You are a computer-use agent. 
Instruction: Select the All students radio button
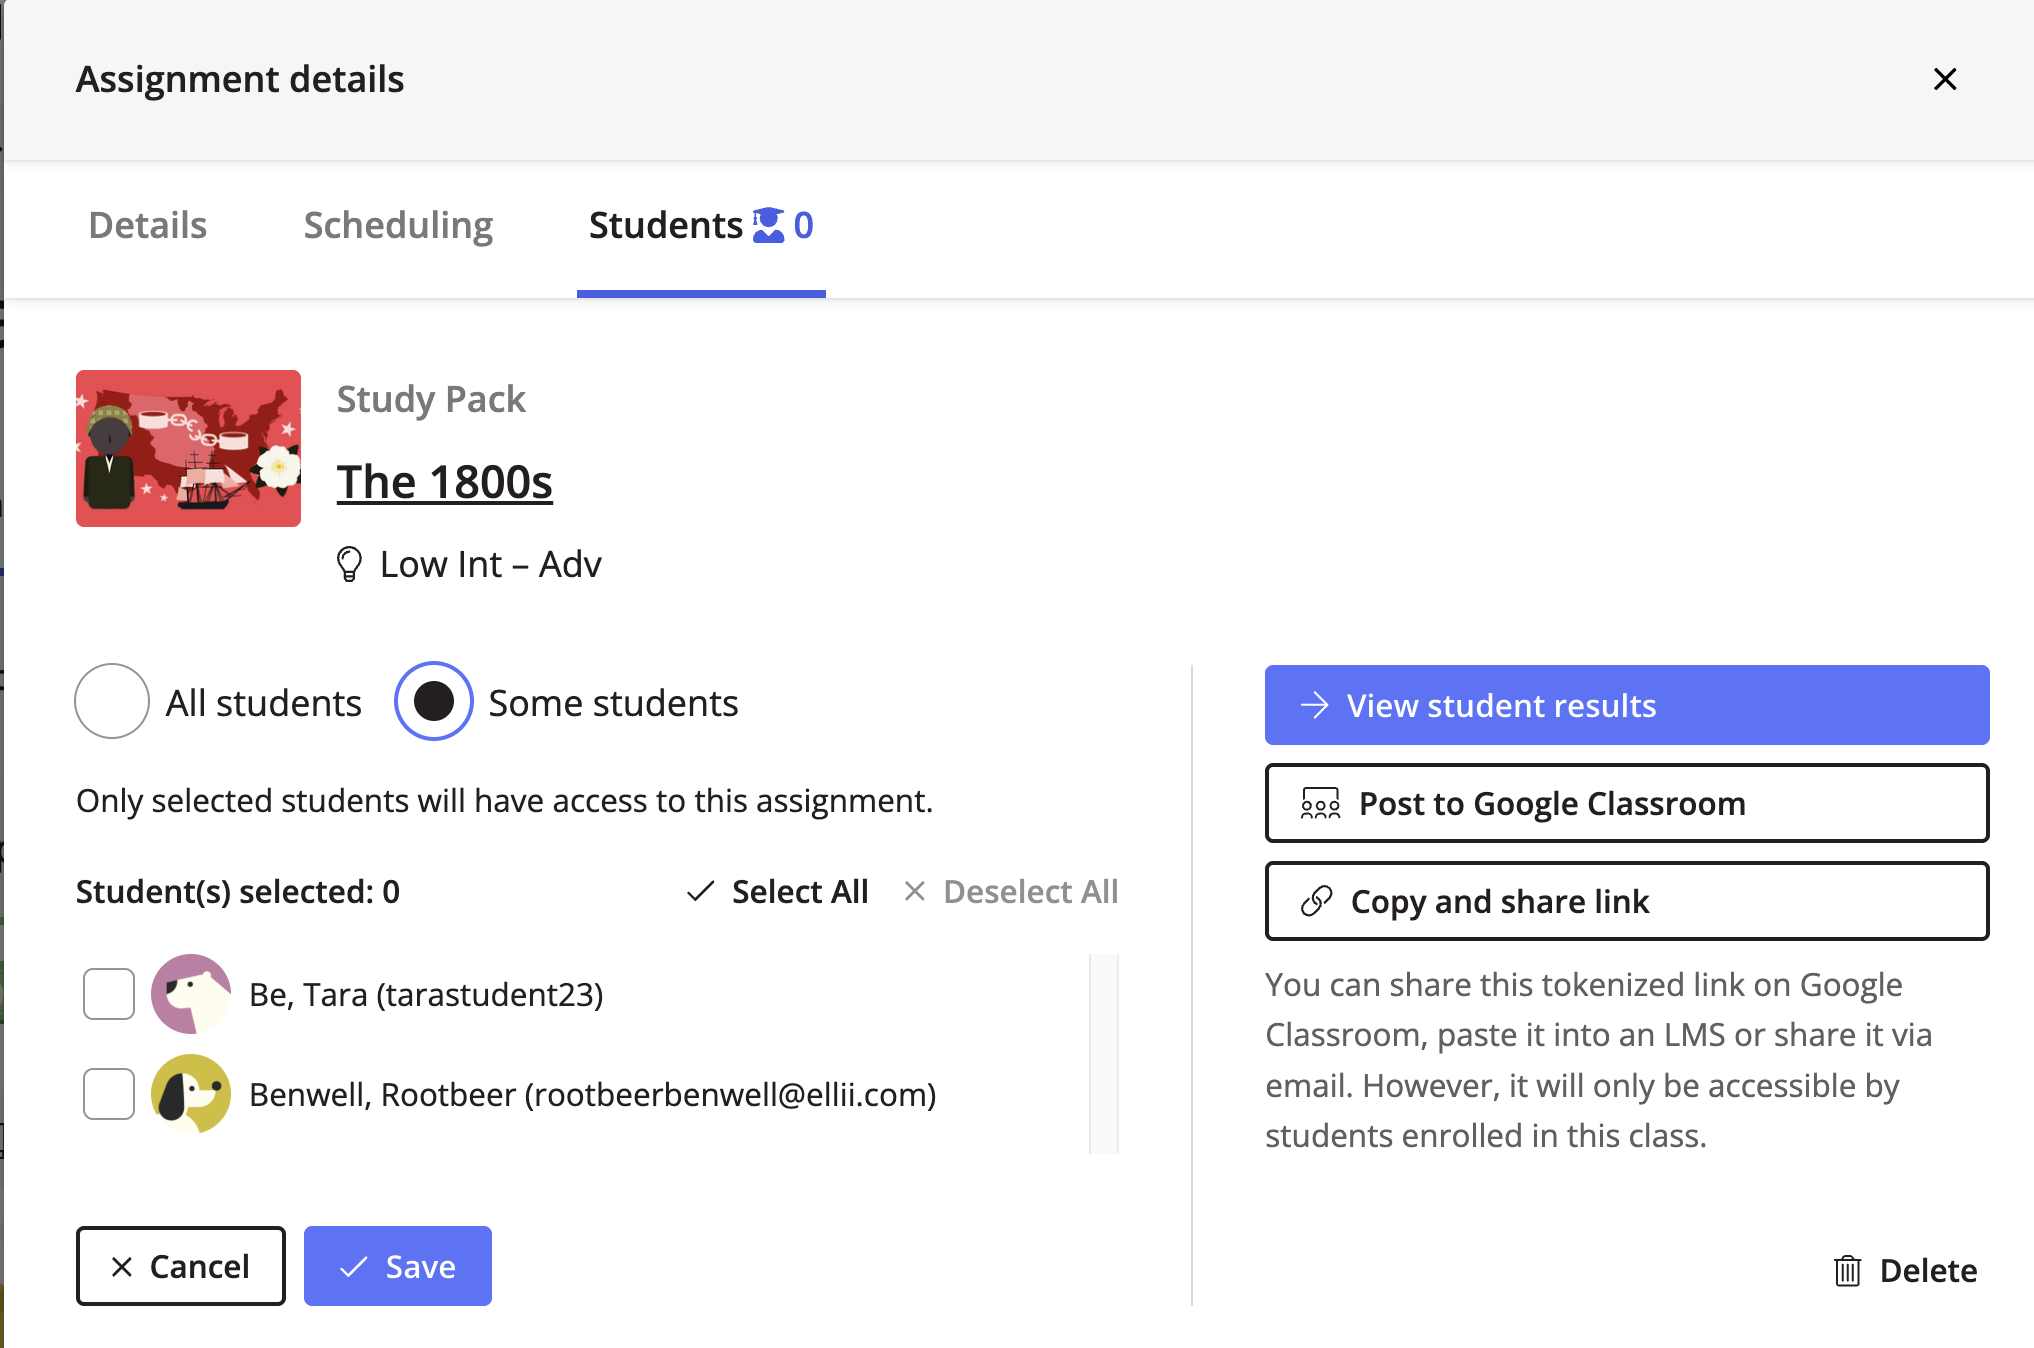[x=112, y=702]
